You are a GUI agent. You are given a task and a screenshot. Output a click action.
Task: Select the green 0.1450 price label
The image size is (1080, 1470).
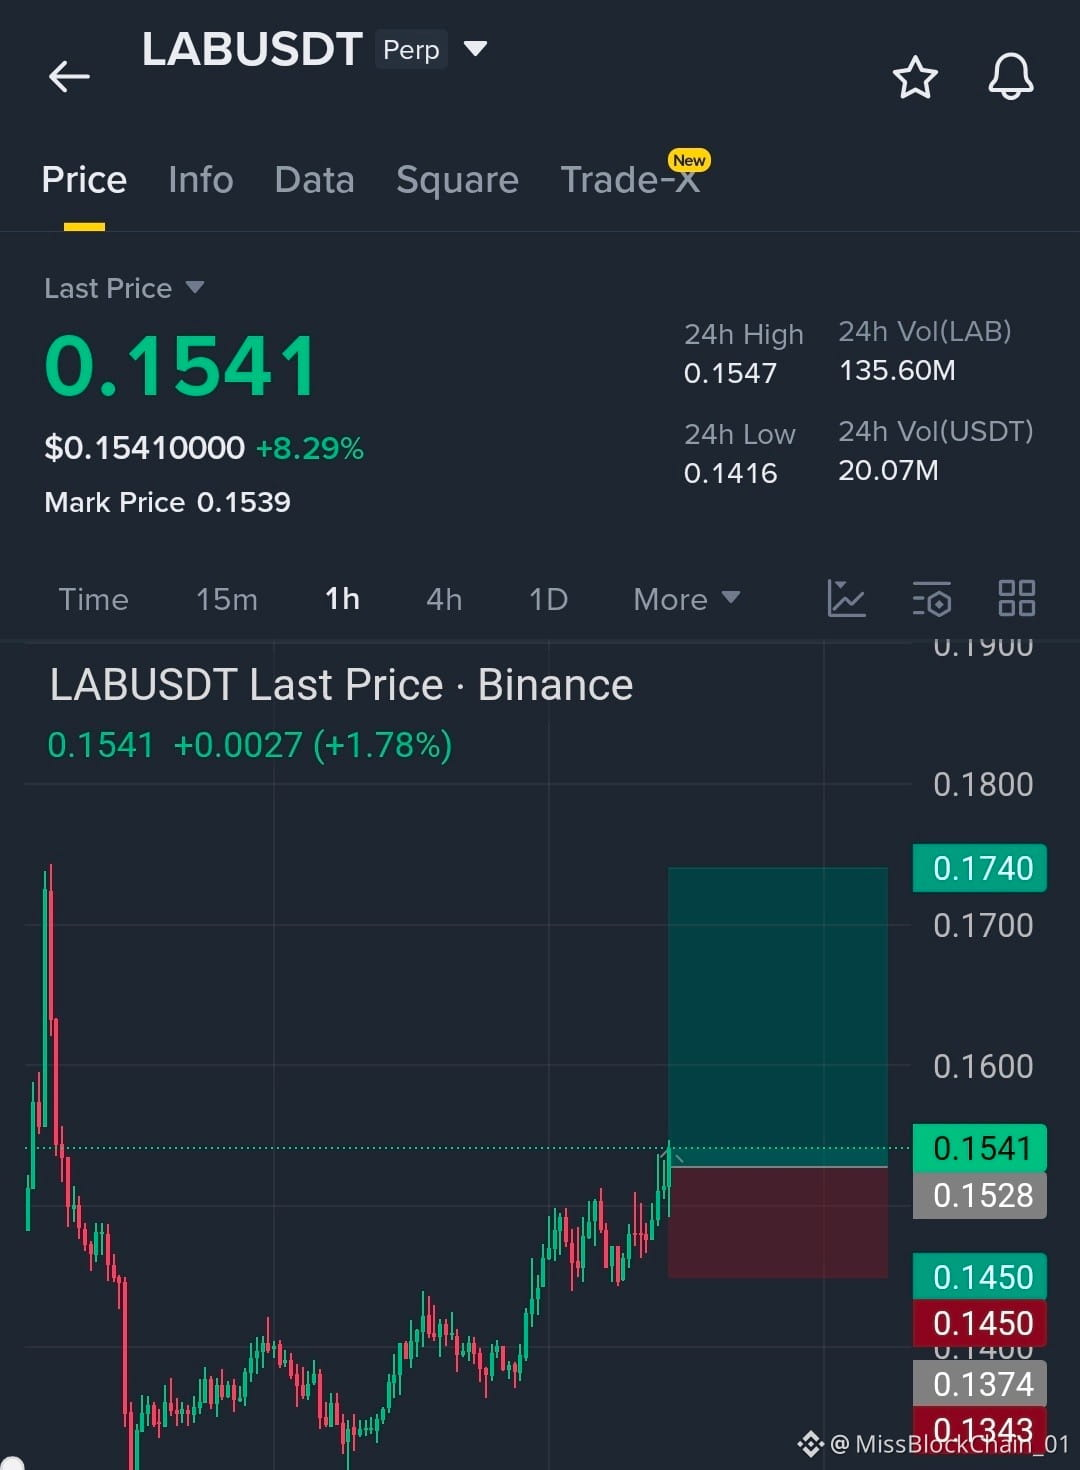tap(980, 1277)
